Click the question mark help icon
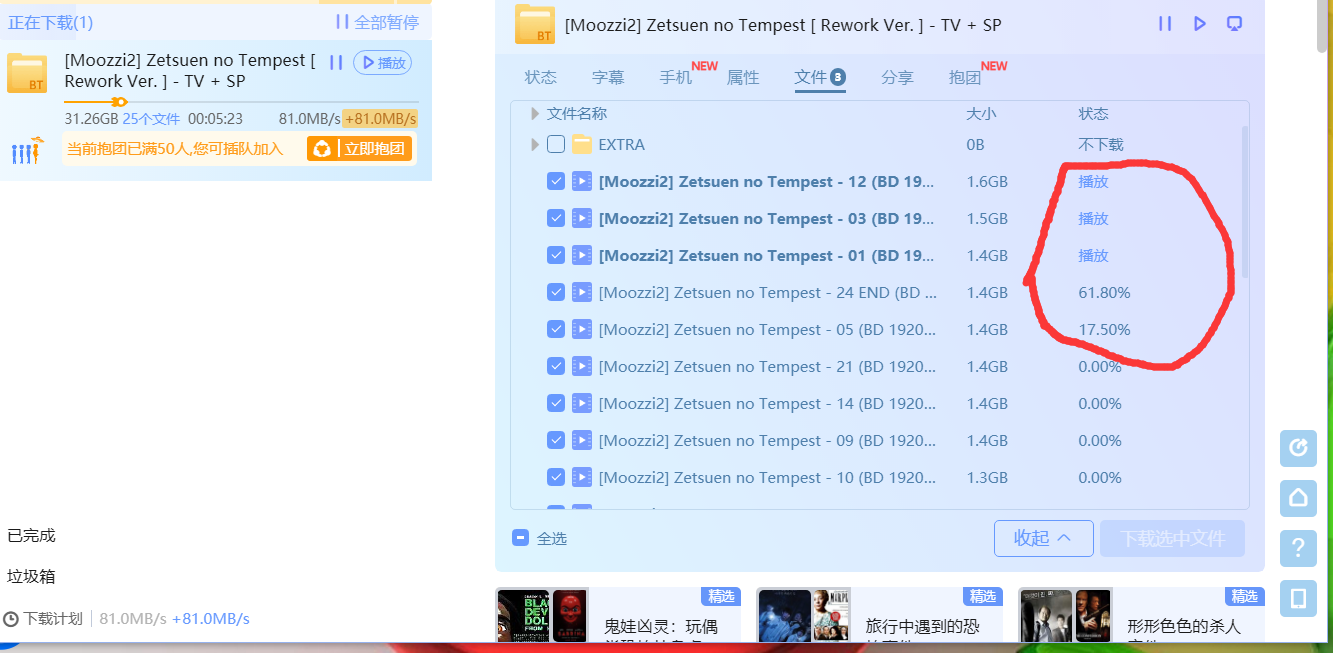The height and width of the screenshot is (653, 1333). [x=1298, y=548]
